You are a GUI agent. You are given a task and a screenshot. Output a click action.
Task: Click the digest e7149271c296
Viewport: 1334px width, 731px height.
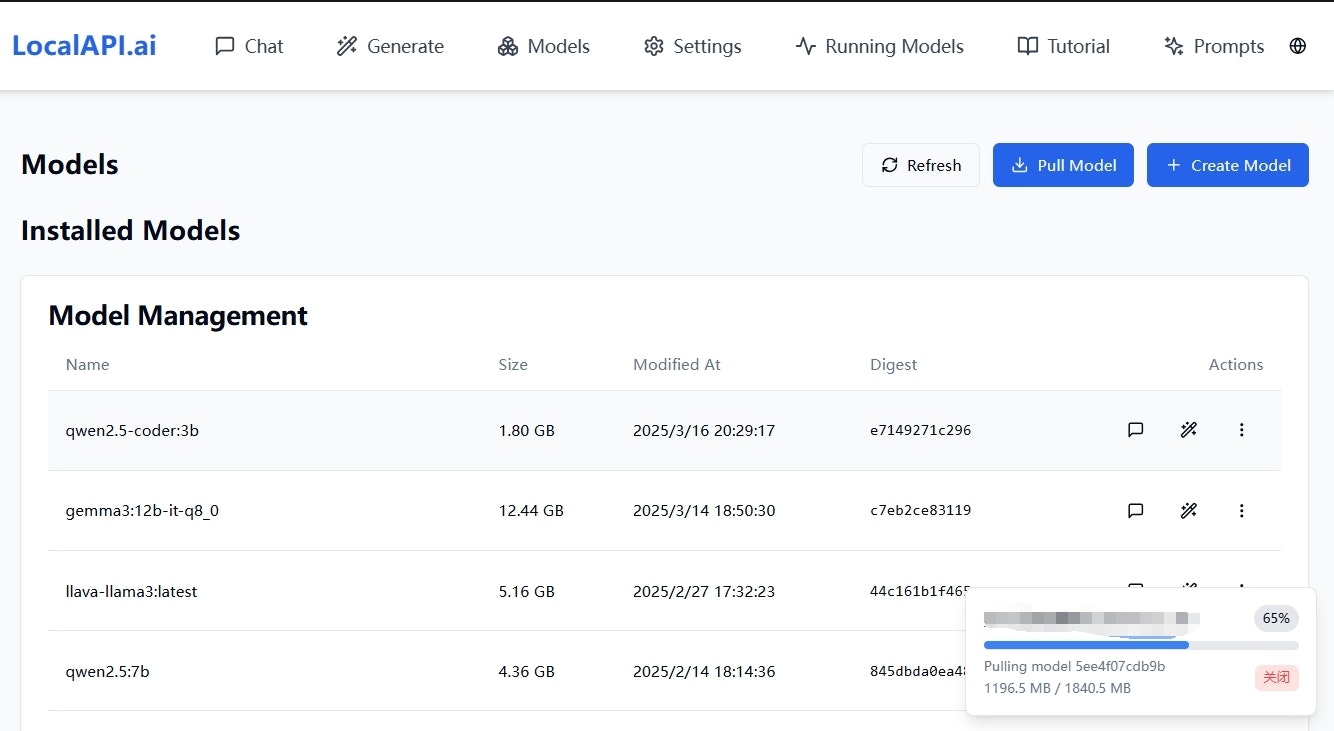[x=921, y=430]
